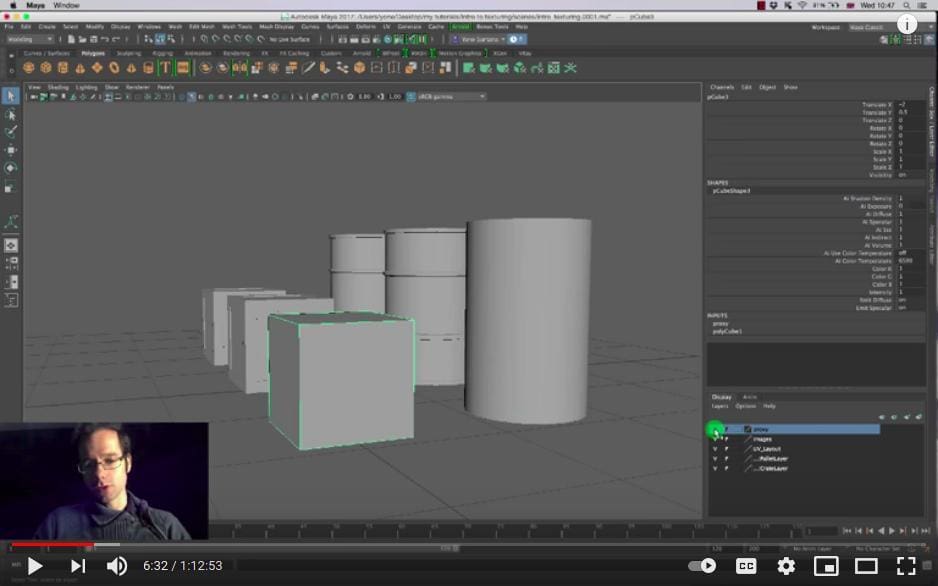
Task: Click the Translate X value field
Action: [910, 105]
